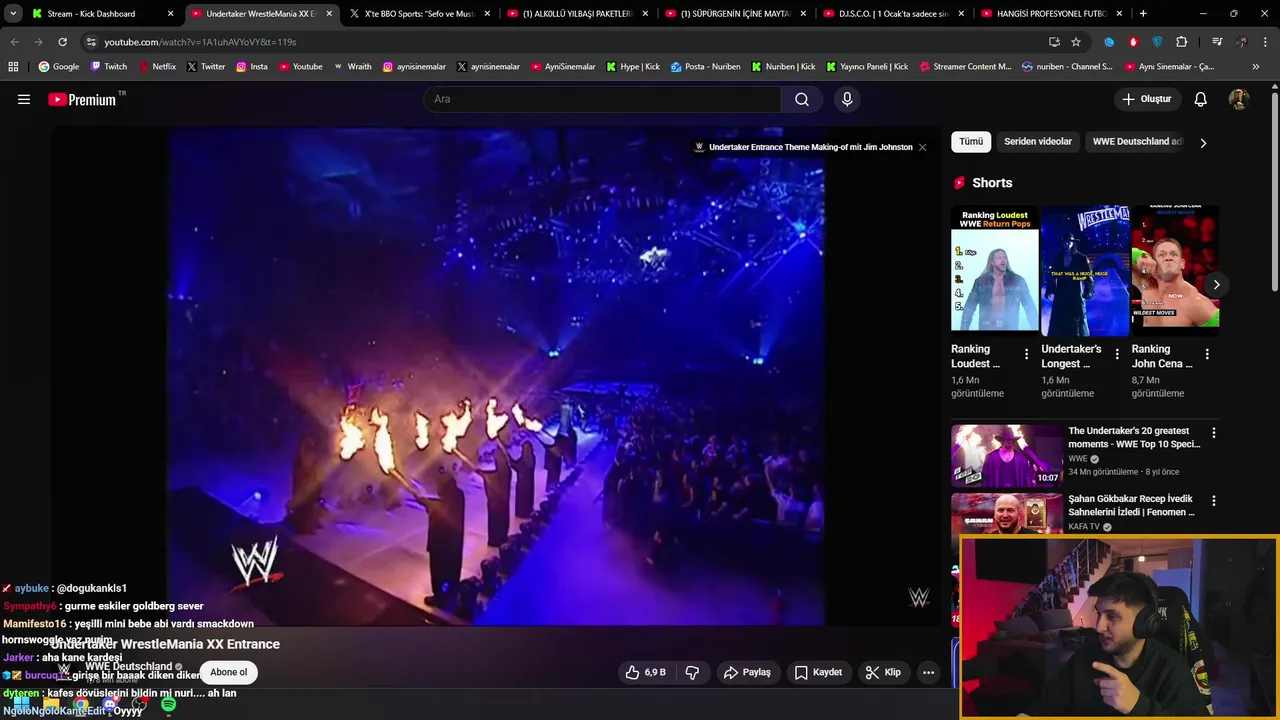The height and width of the screenshot is (720, 1280).
Task: Open options for Şahan Gökbakar video
Action: 1214,501
